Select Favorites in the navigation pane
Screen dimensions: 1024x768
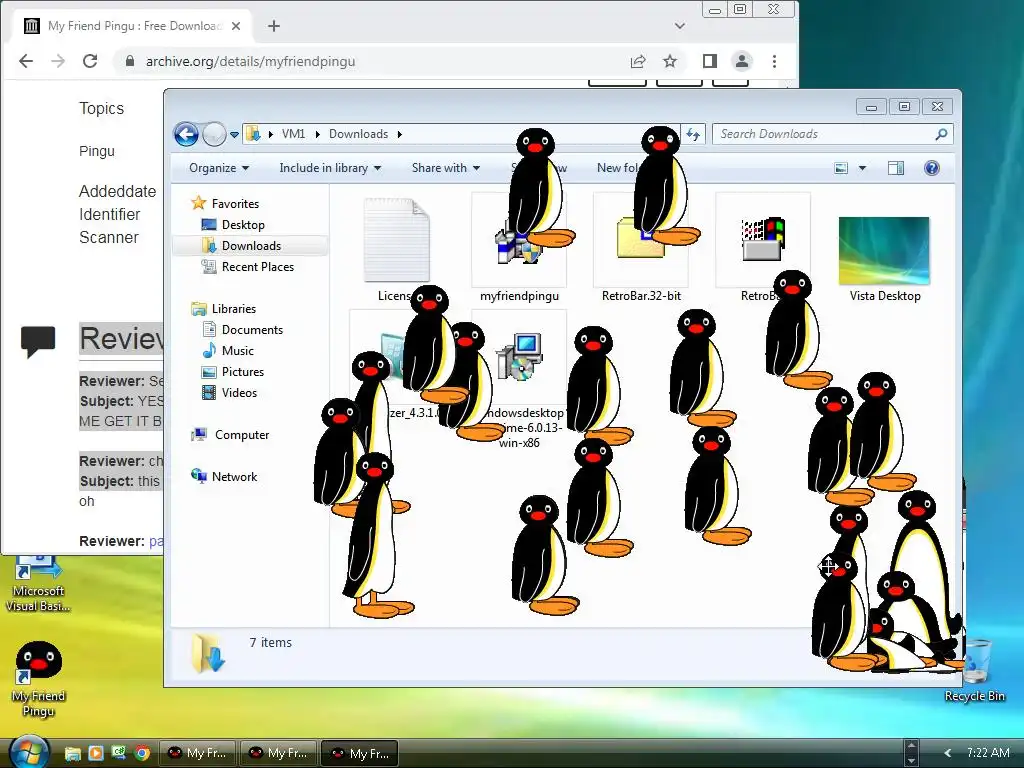pyautogui.click(x=225, y=204)
